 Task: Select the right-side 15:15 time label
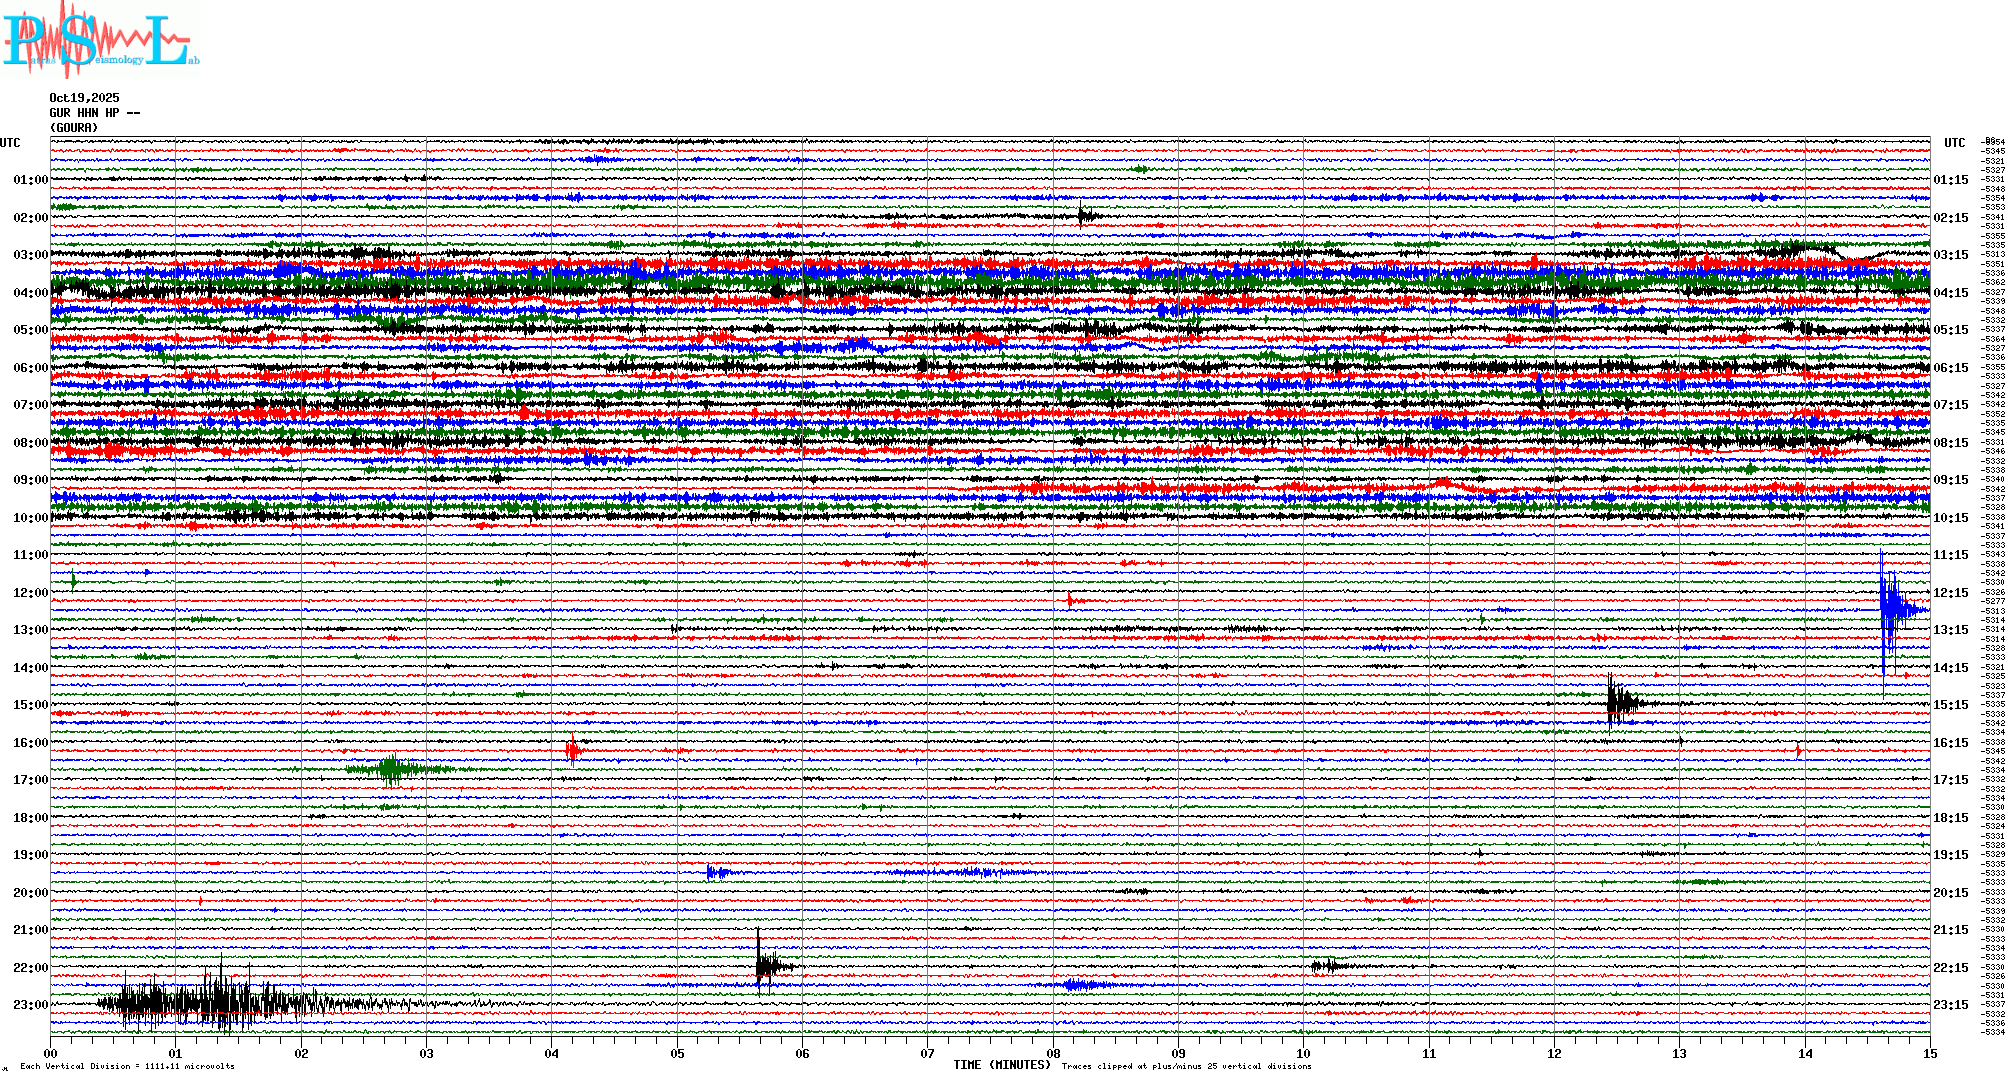[1950, 705]
